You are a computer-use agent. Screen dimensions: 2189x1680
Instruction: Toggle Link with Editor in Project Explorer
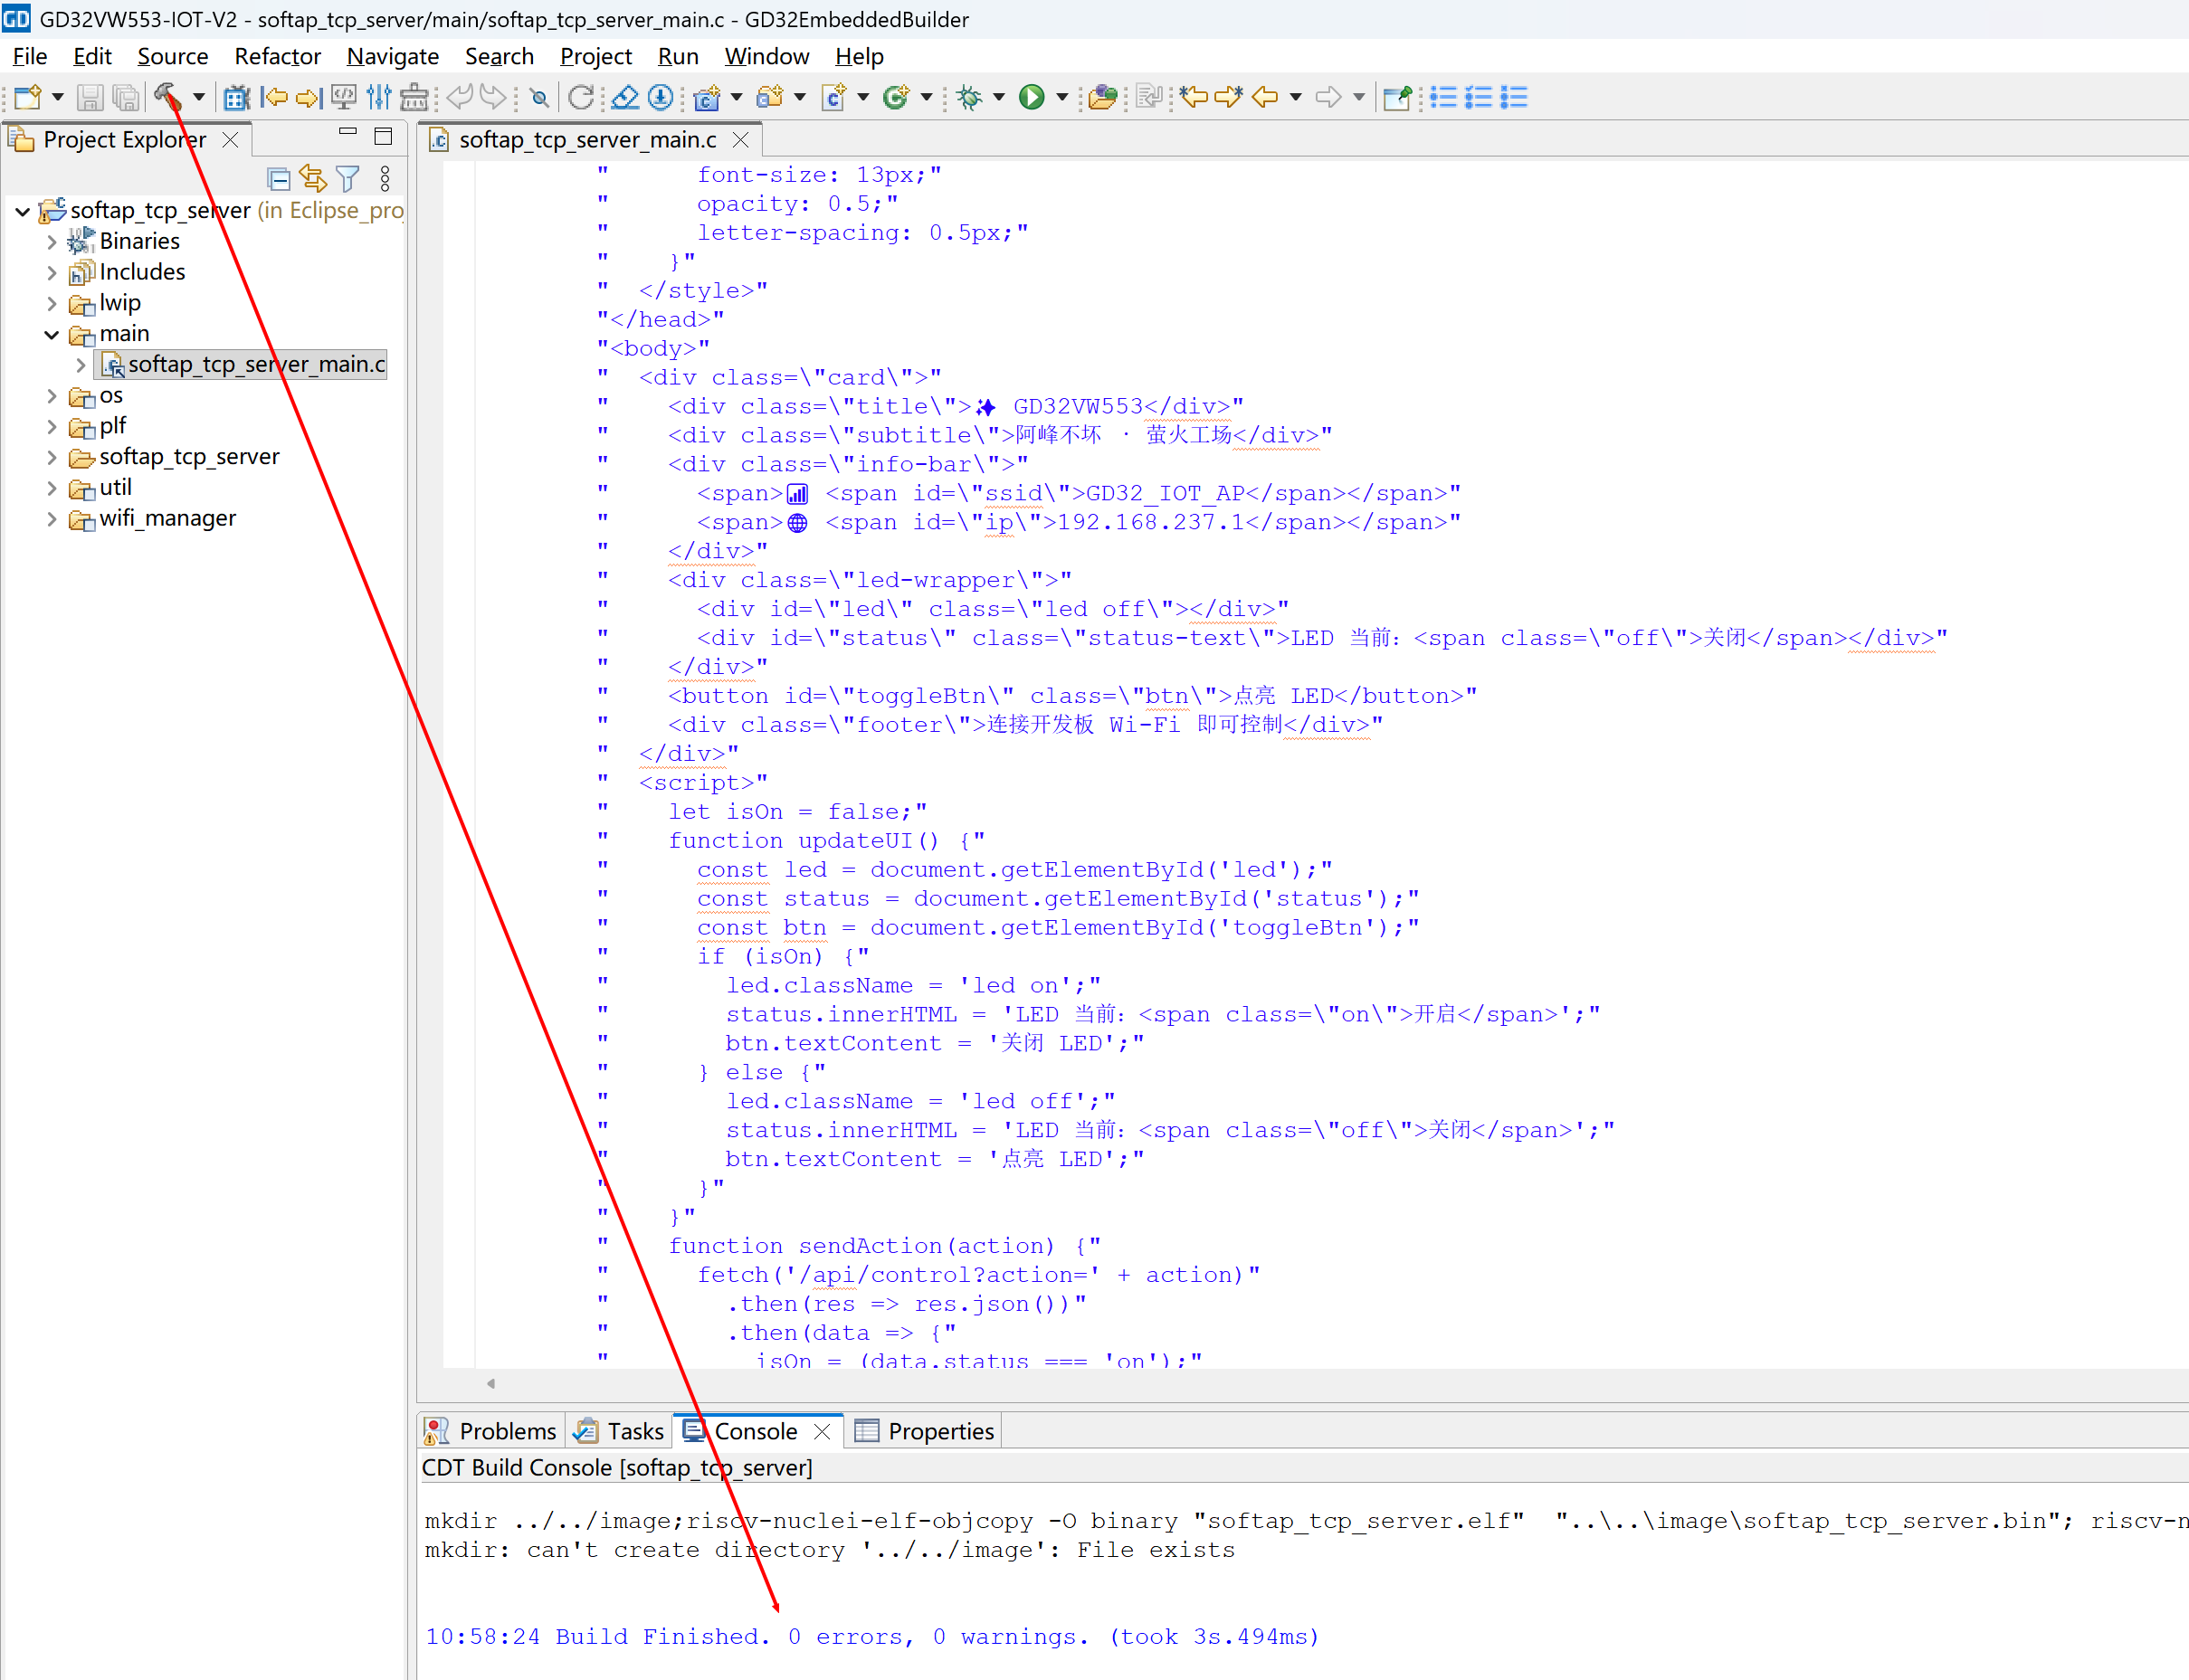[x=313, y=179]
